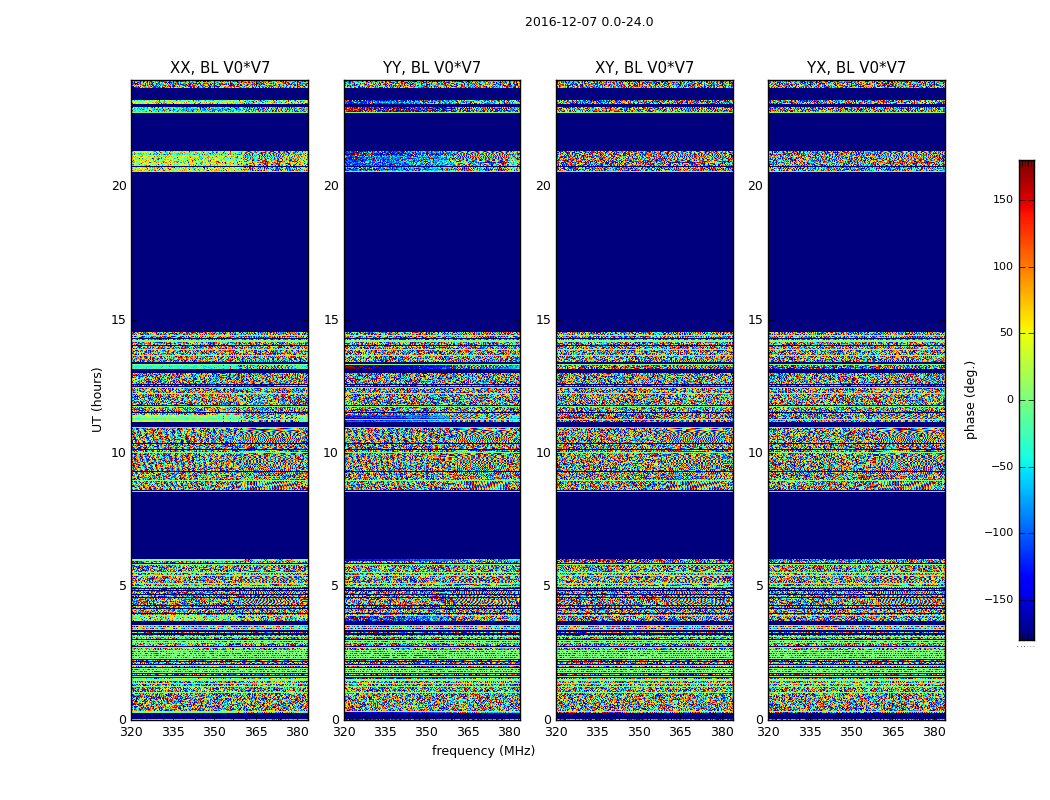
Task: Click the "380" frequency tick under XX panel
Action: [297, 732]
